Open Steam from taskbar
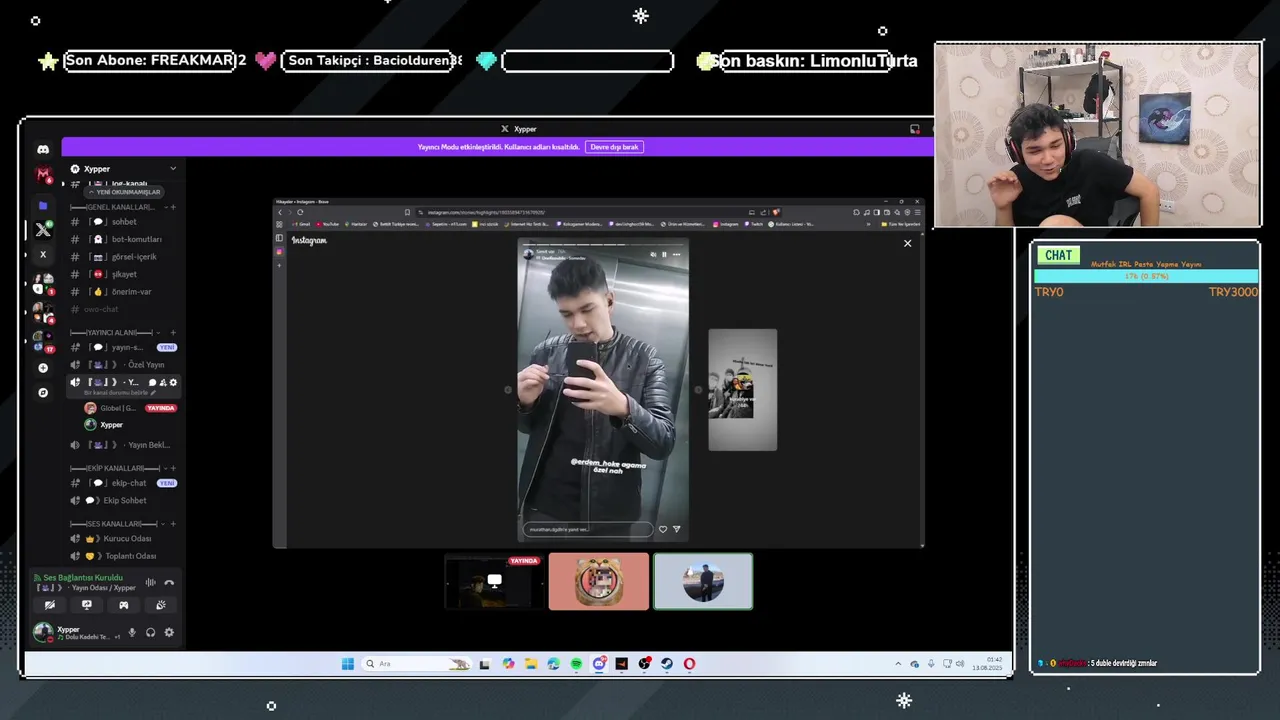This screenshot has width=1280, height=720. [x=666, y=664]
